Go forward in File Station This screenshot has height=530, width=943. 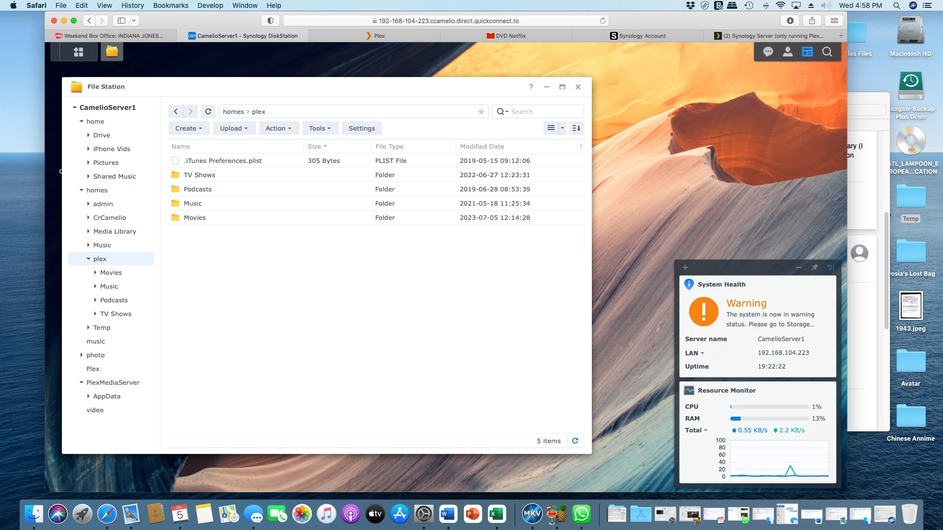[191, 111]
